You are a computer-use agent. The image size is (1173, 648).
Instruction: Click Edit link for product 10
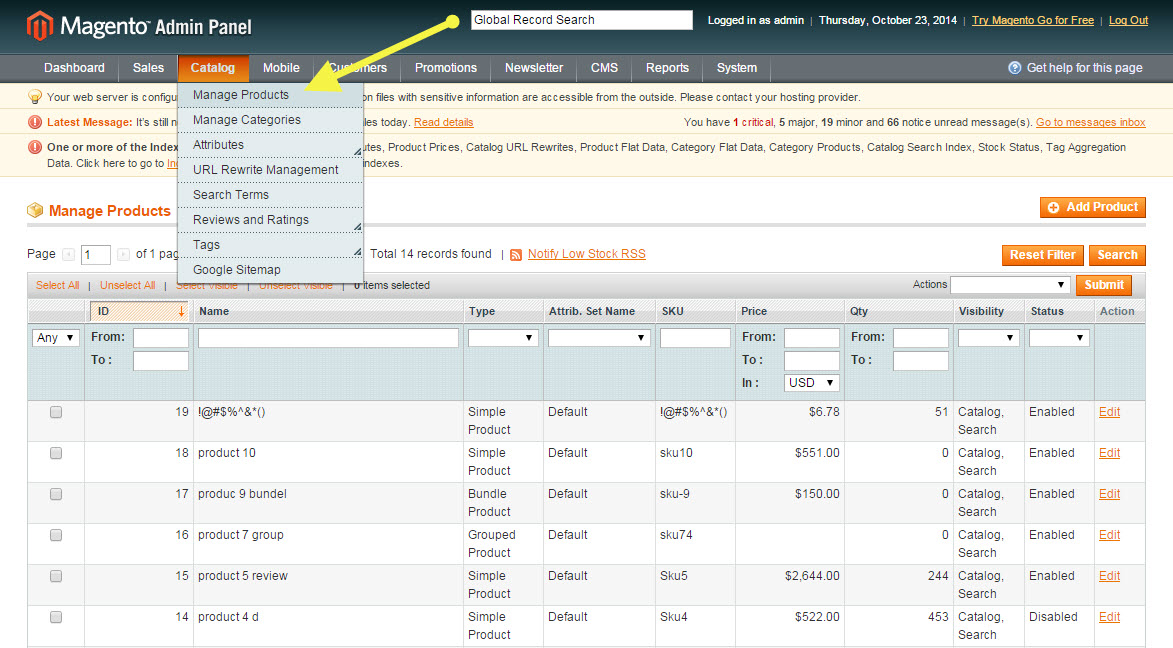[1109, 453]
